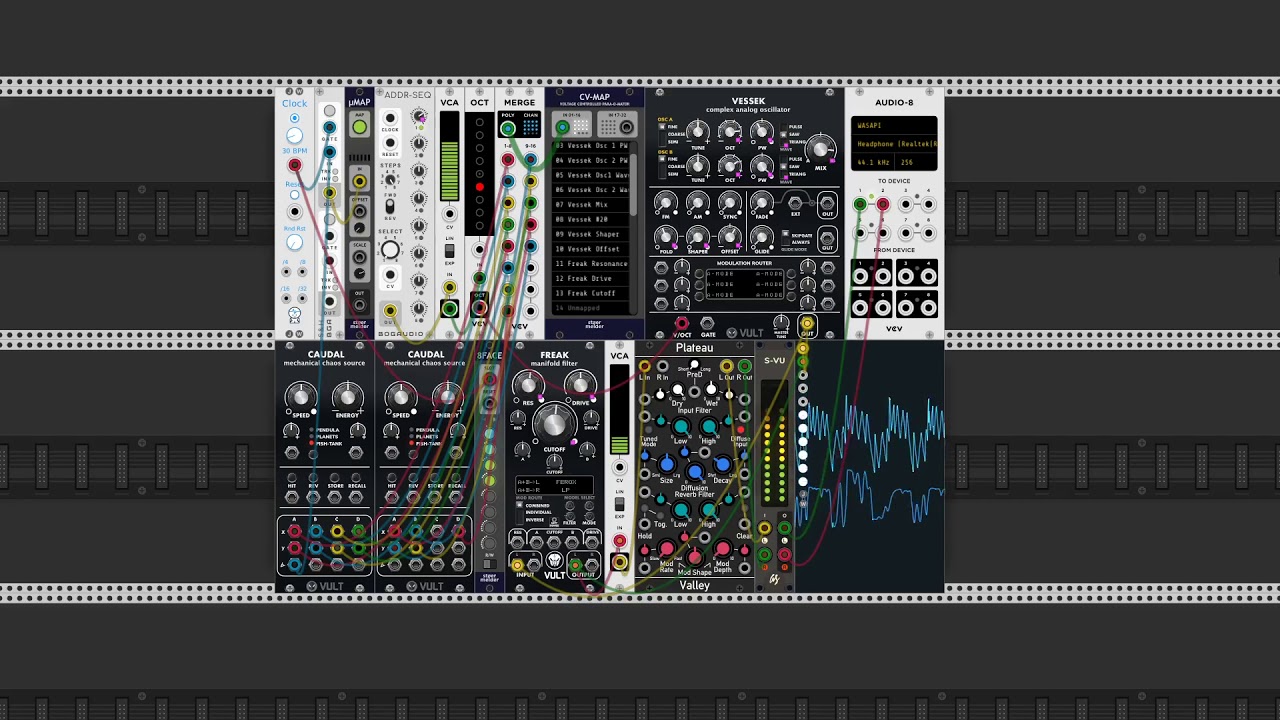Viewport: 1280px width, 720px height.
Task: Click the ADDR-SEQ SELECT knob
Action: [390, 250]
